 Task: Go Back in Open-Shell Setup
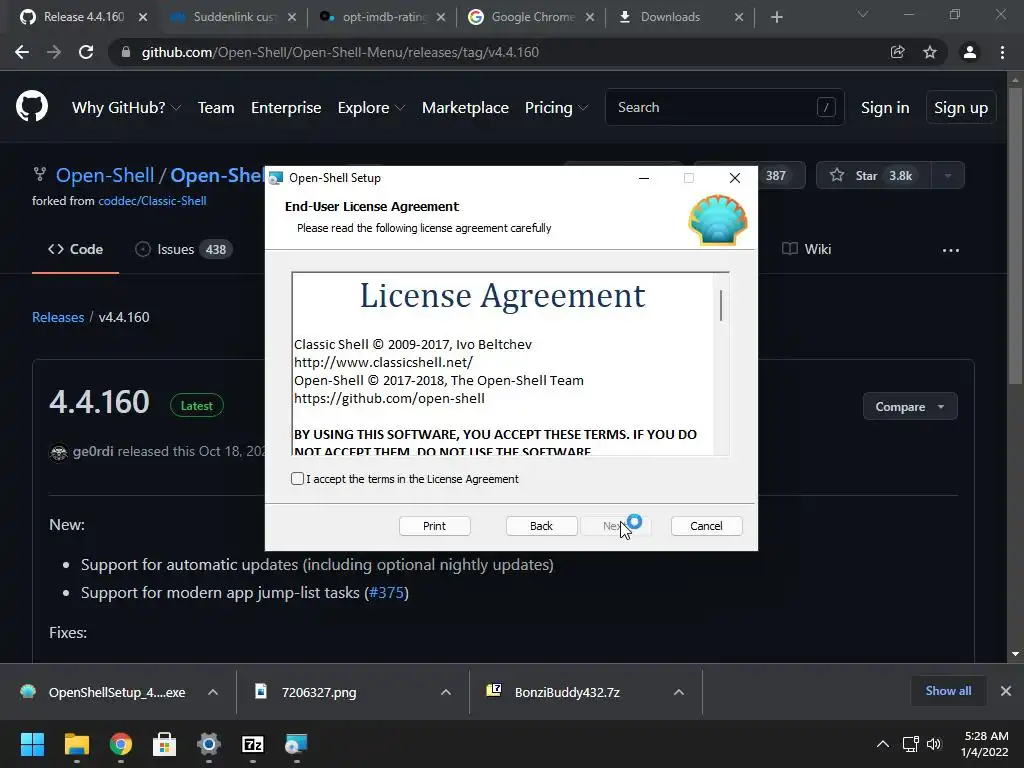coord(541,526)
